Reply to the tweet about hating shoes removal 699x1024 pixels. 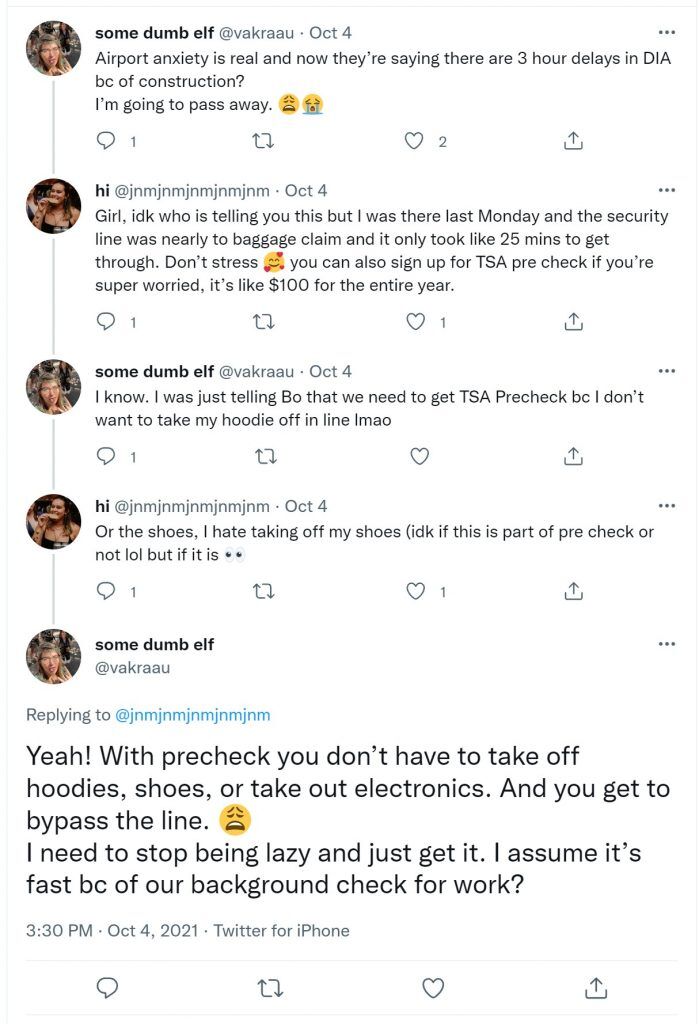tap(106, 591)
